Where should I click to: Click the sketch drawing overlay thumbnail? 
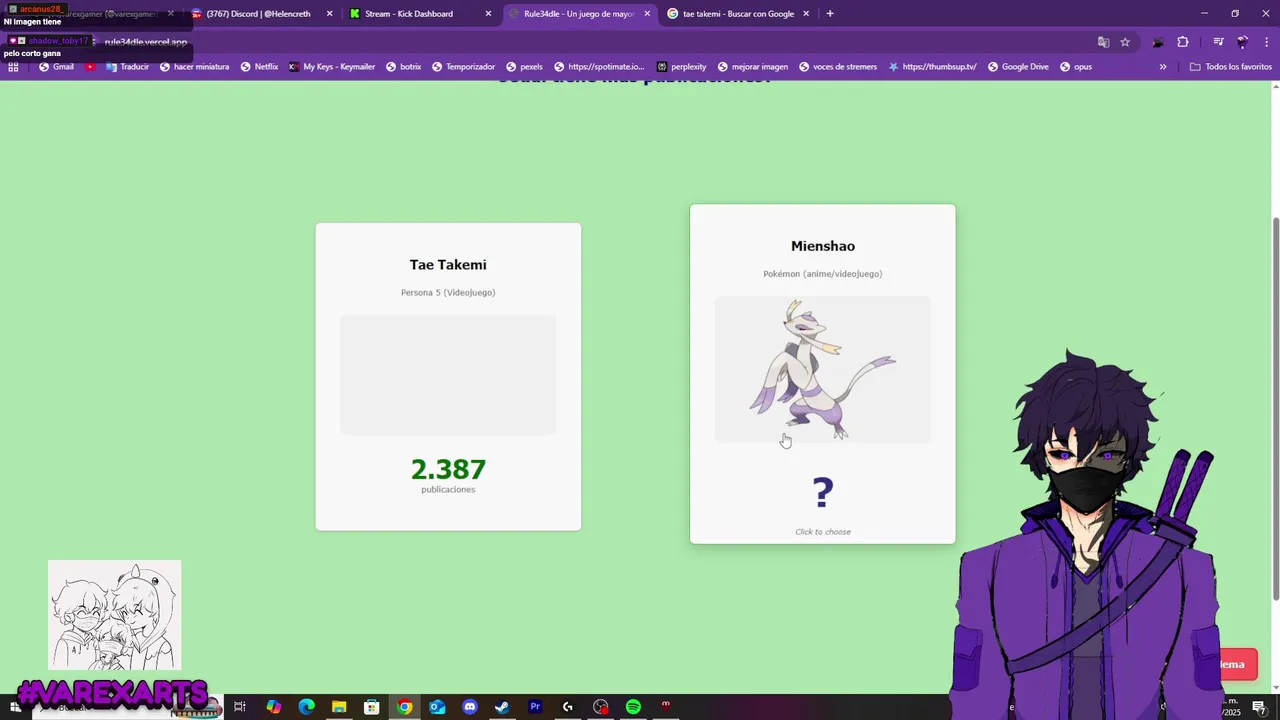click(x=115, y=615)
